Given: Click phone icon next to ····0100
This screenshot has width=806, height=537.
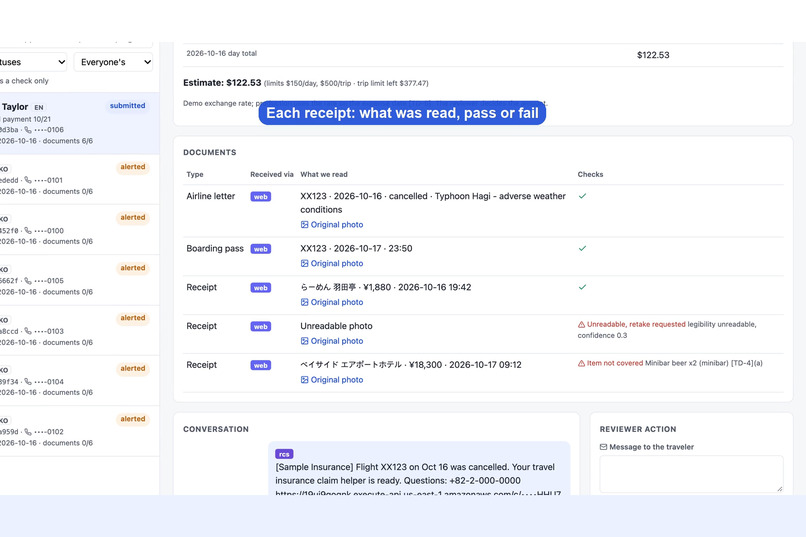Looking at the screenshot, I should pos(28,231).
